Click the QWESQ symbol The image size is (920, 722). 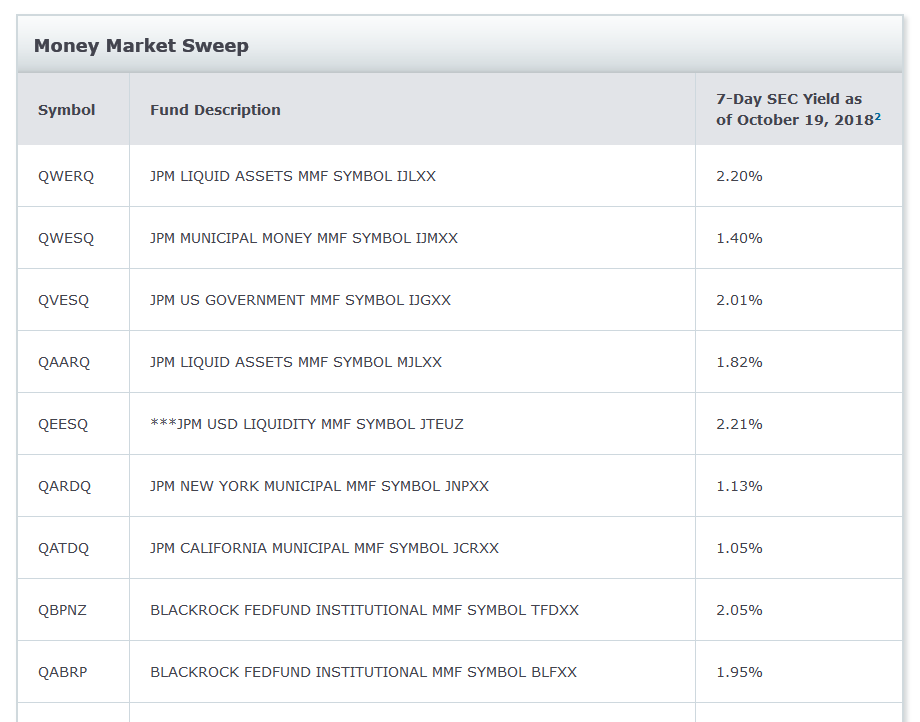(x=66, y=239)
